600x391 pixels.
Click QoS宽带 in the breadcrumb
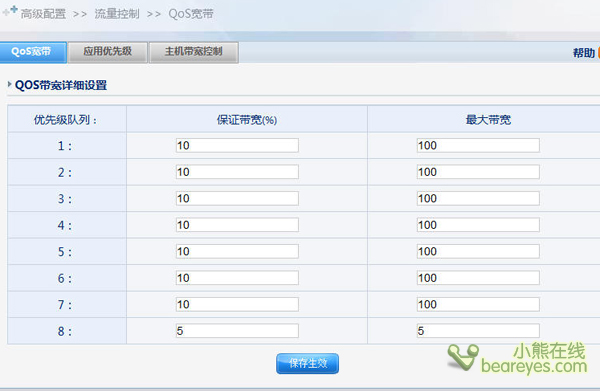[x=191, y=14]
